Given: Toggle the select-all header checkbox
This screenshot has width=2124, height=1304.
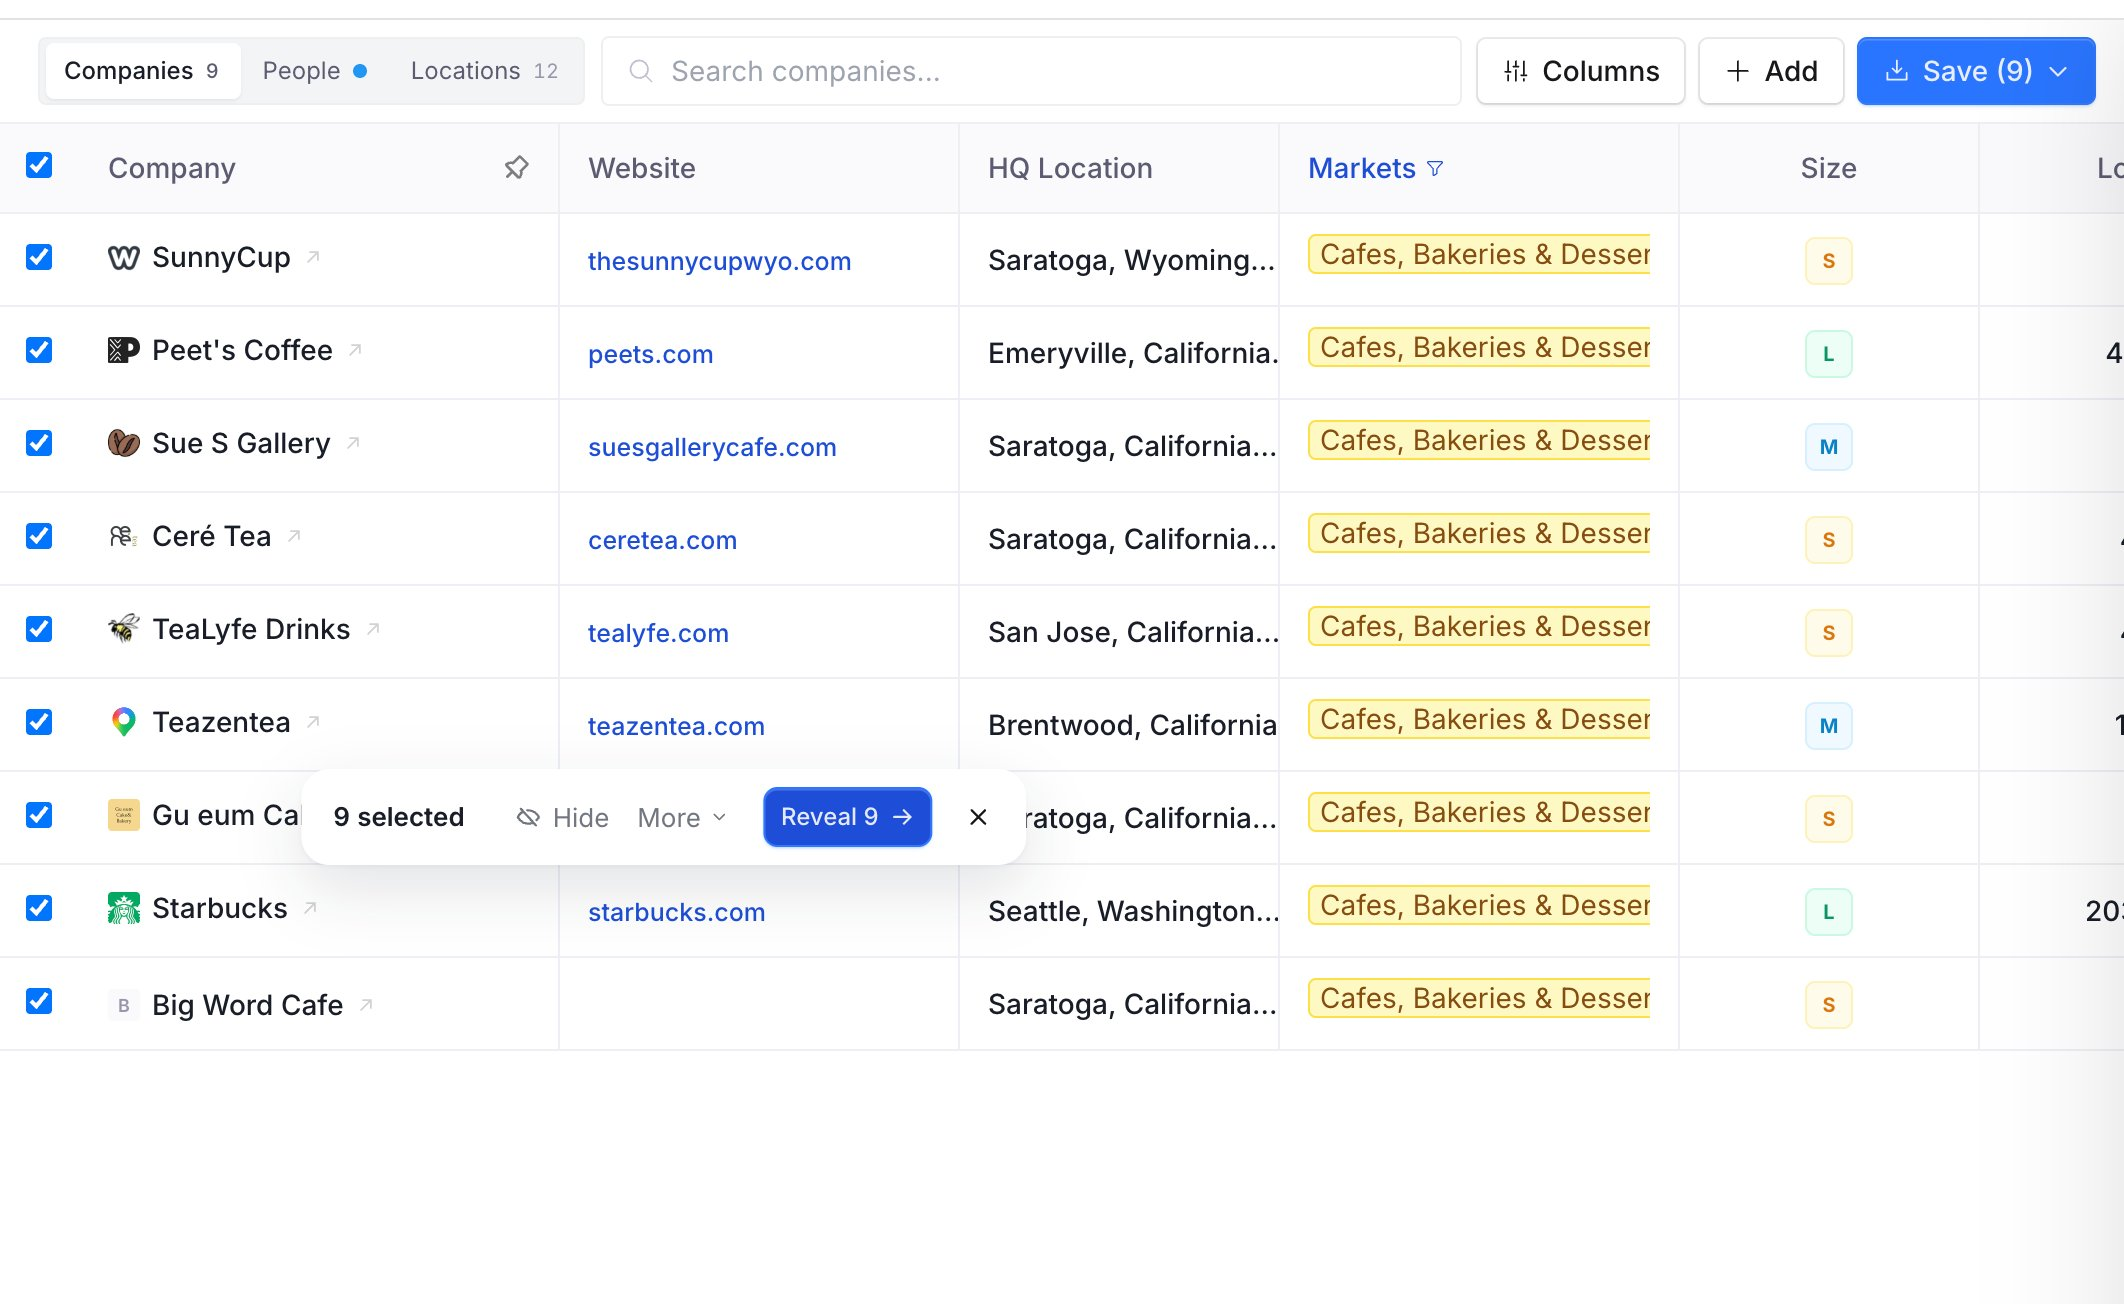Looking at the screenshot, I should [x=39, y=165].
